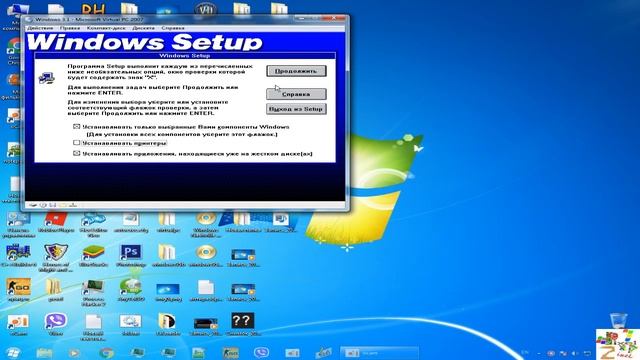This screenshot has height=360, width=640.
Task: Open the Компакт-диск menu
Action: coord(106,28)
